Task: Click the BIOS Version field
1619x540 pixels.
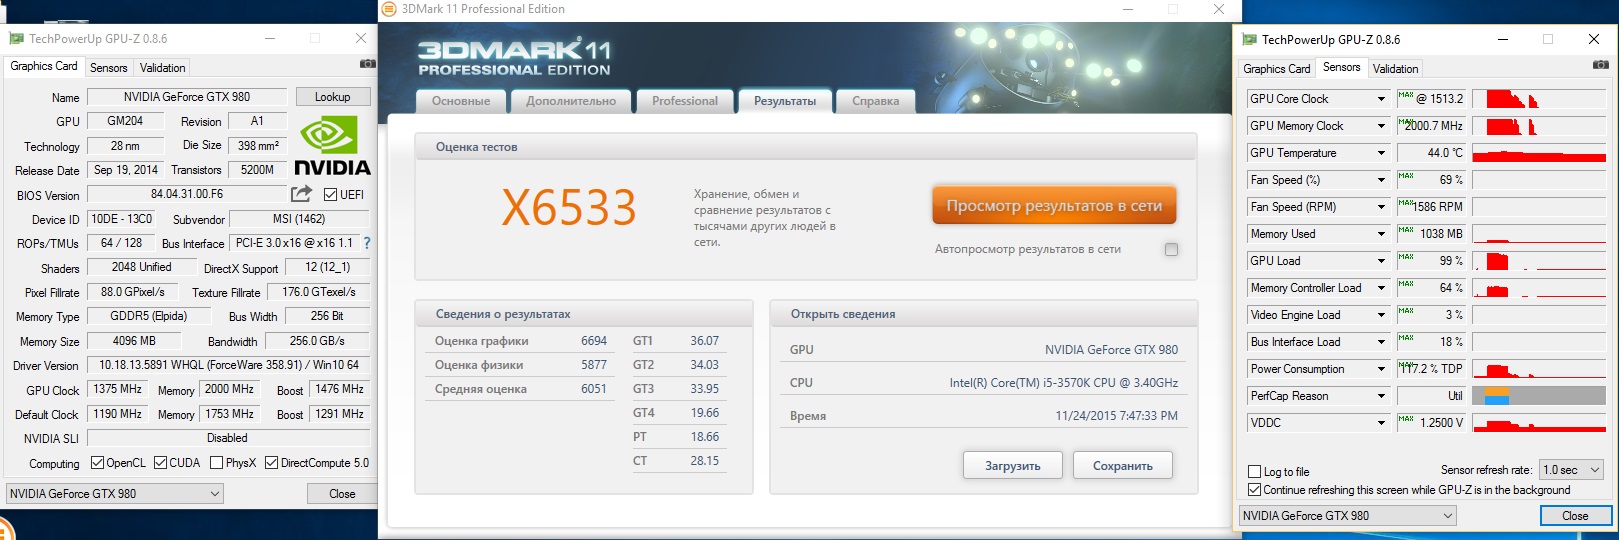Action: coord(187,194)
